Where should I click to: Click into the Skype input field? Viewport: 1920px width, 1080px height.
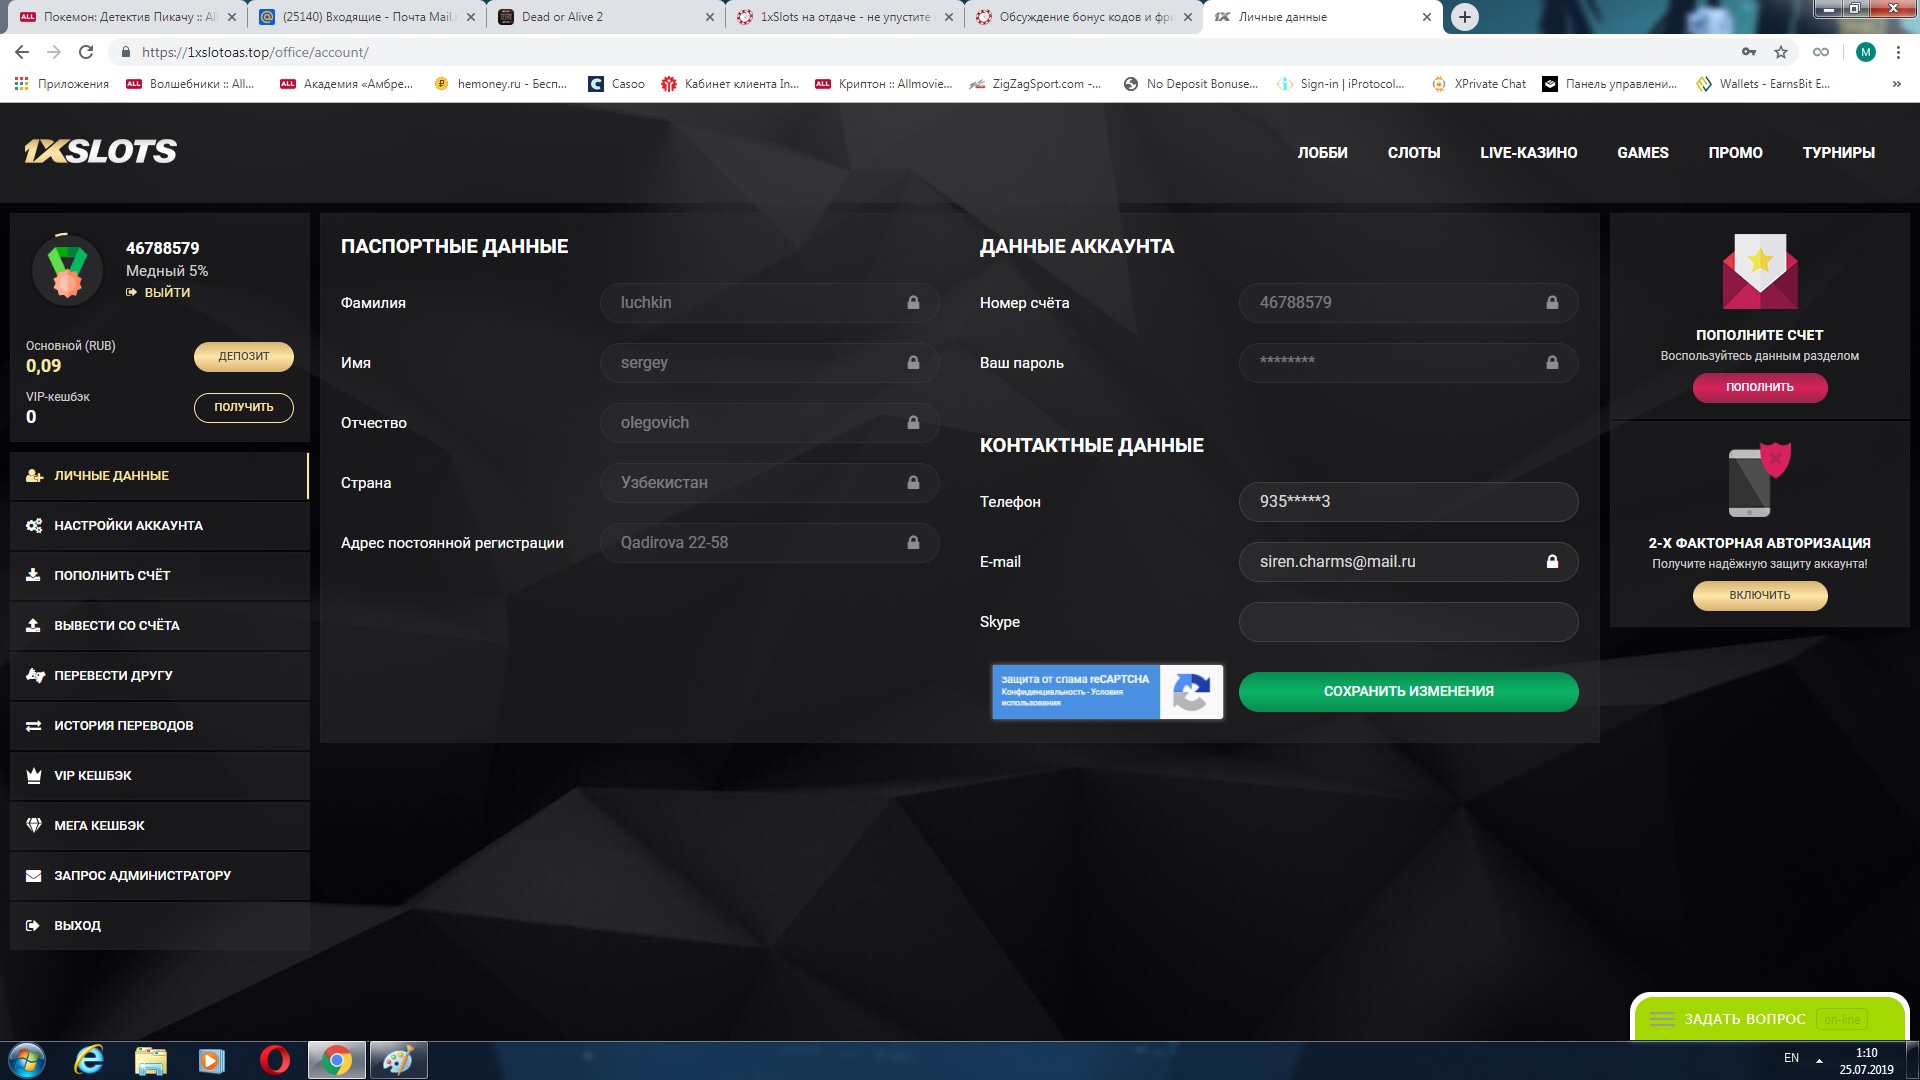pyautogui.click(x=1407, y=622)
